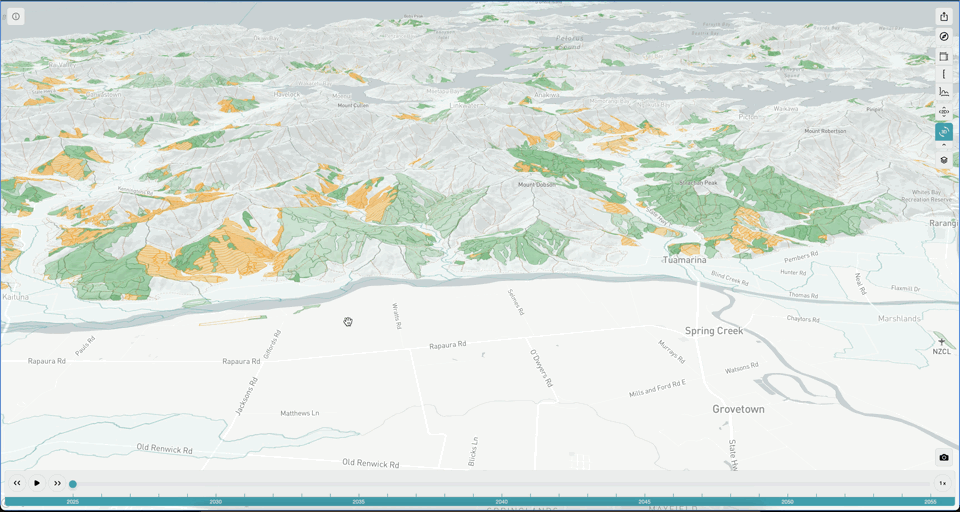Collapse the toolbar with the chevron arrow
The width and height of the screenshot is (960, 512).
944,146
